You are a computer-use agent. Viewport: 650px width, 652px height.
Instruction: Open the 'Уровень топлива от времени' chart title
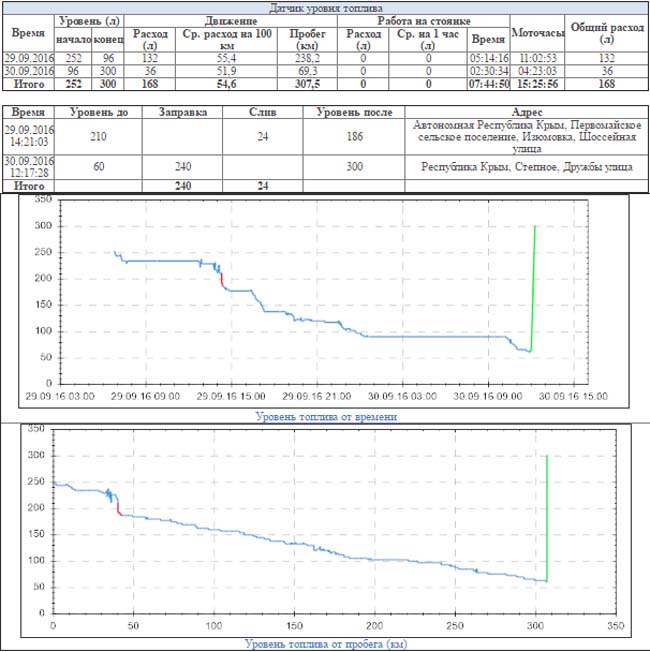(326, 416)
